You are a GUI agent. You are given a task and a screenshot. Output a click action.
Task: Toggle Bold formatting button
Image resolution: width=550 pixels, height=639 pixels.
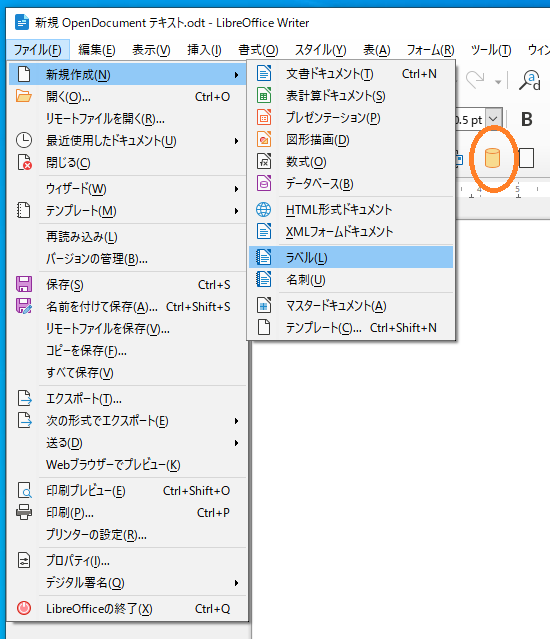527,119
